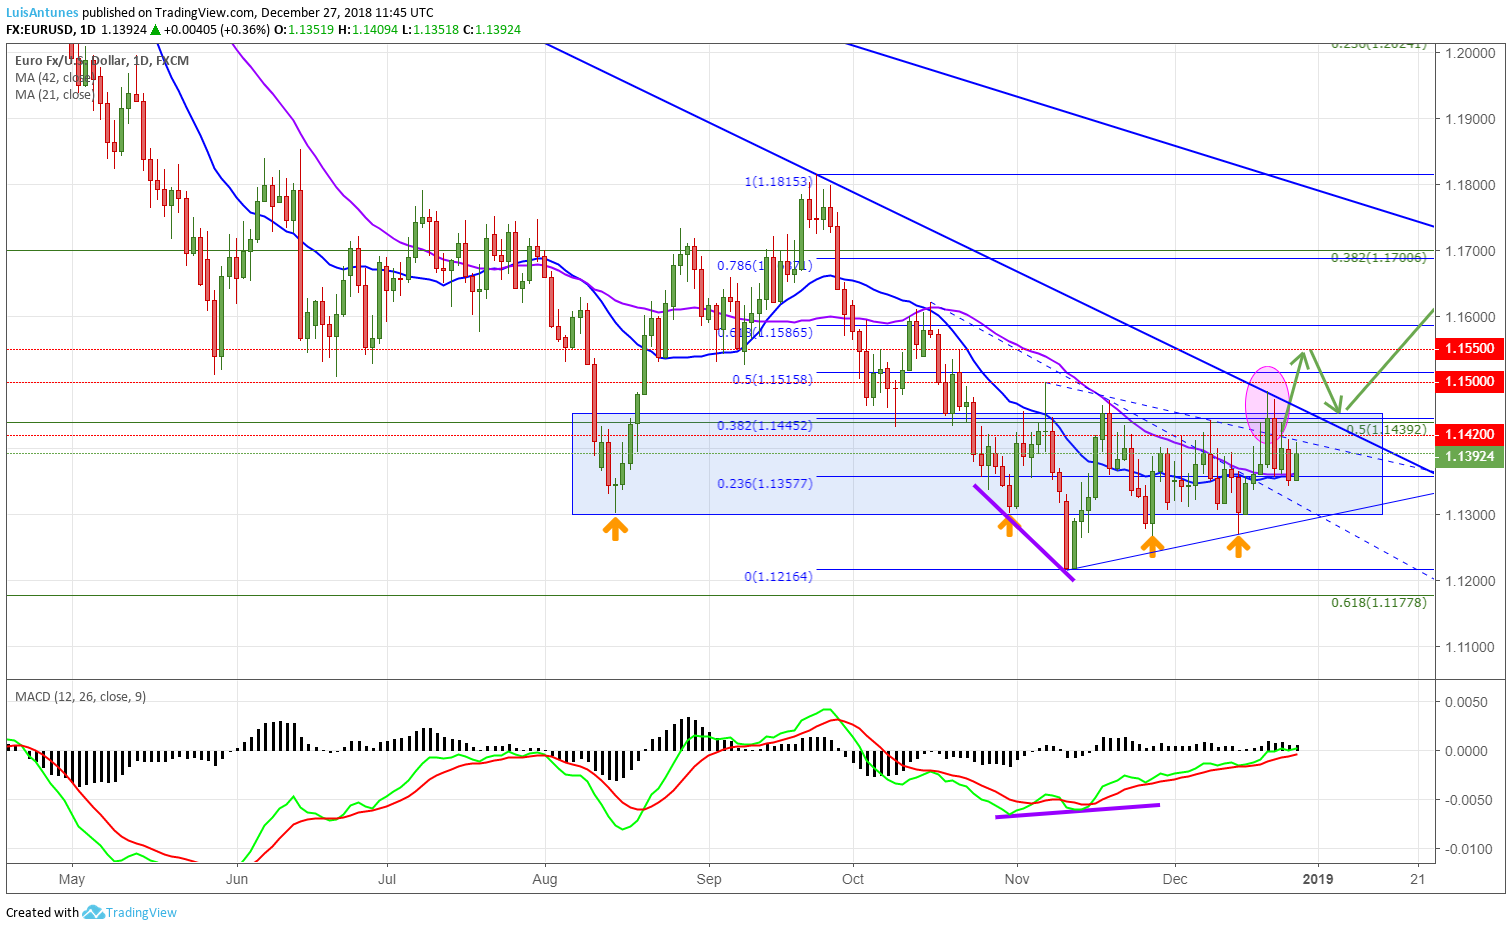Select the MA (21, close) indicator legend
The height and width of the screenshot is (930, 1512).
(54, 95)
